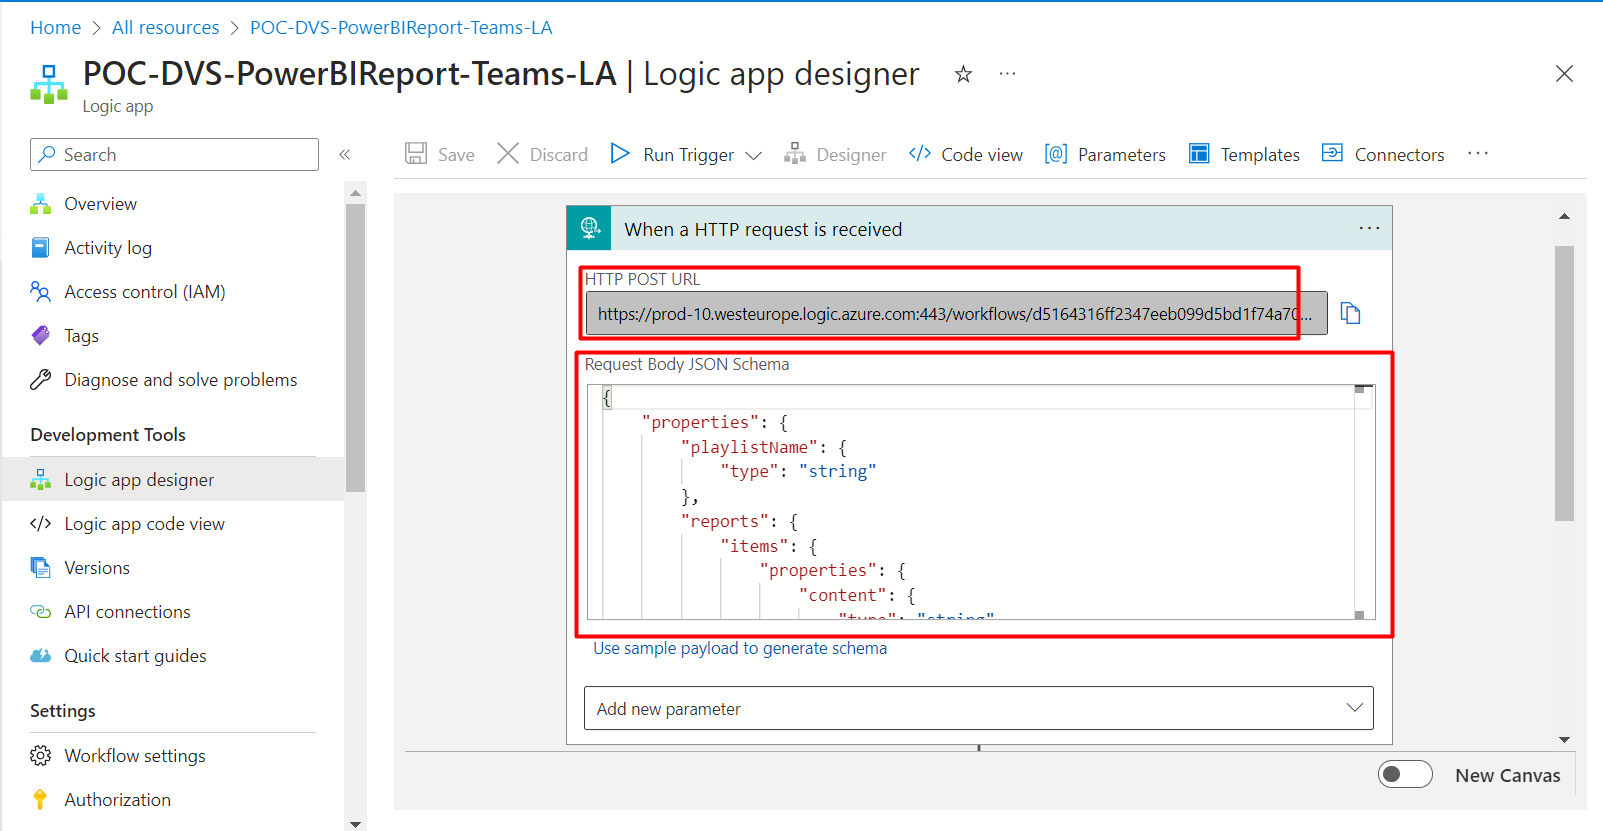Collapse the left navigation menu

click(x=344, y=154)
